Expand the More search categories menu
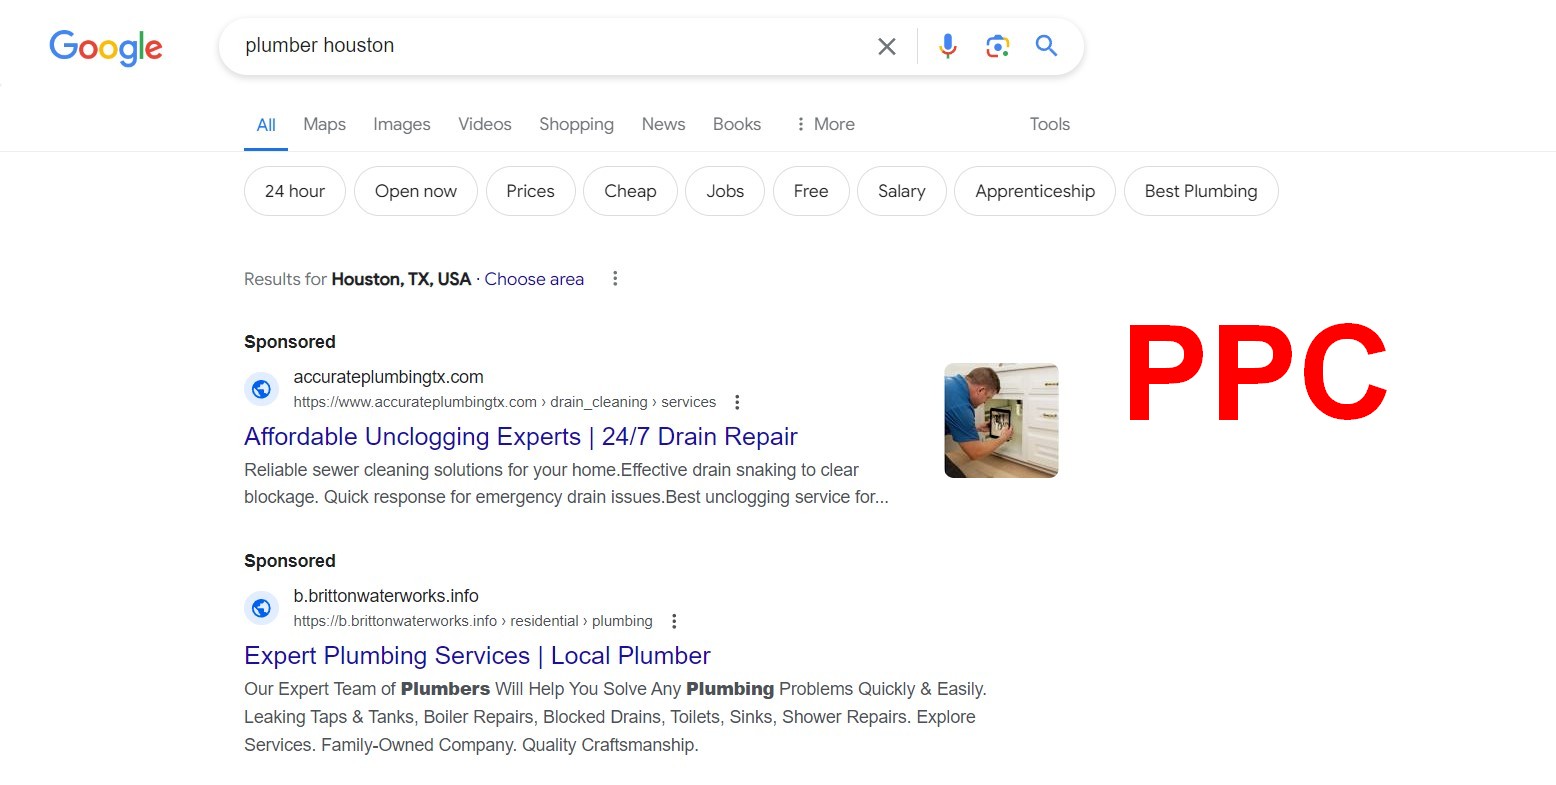Screen dimensions: 1556x785 click(825, 124)
